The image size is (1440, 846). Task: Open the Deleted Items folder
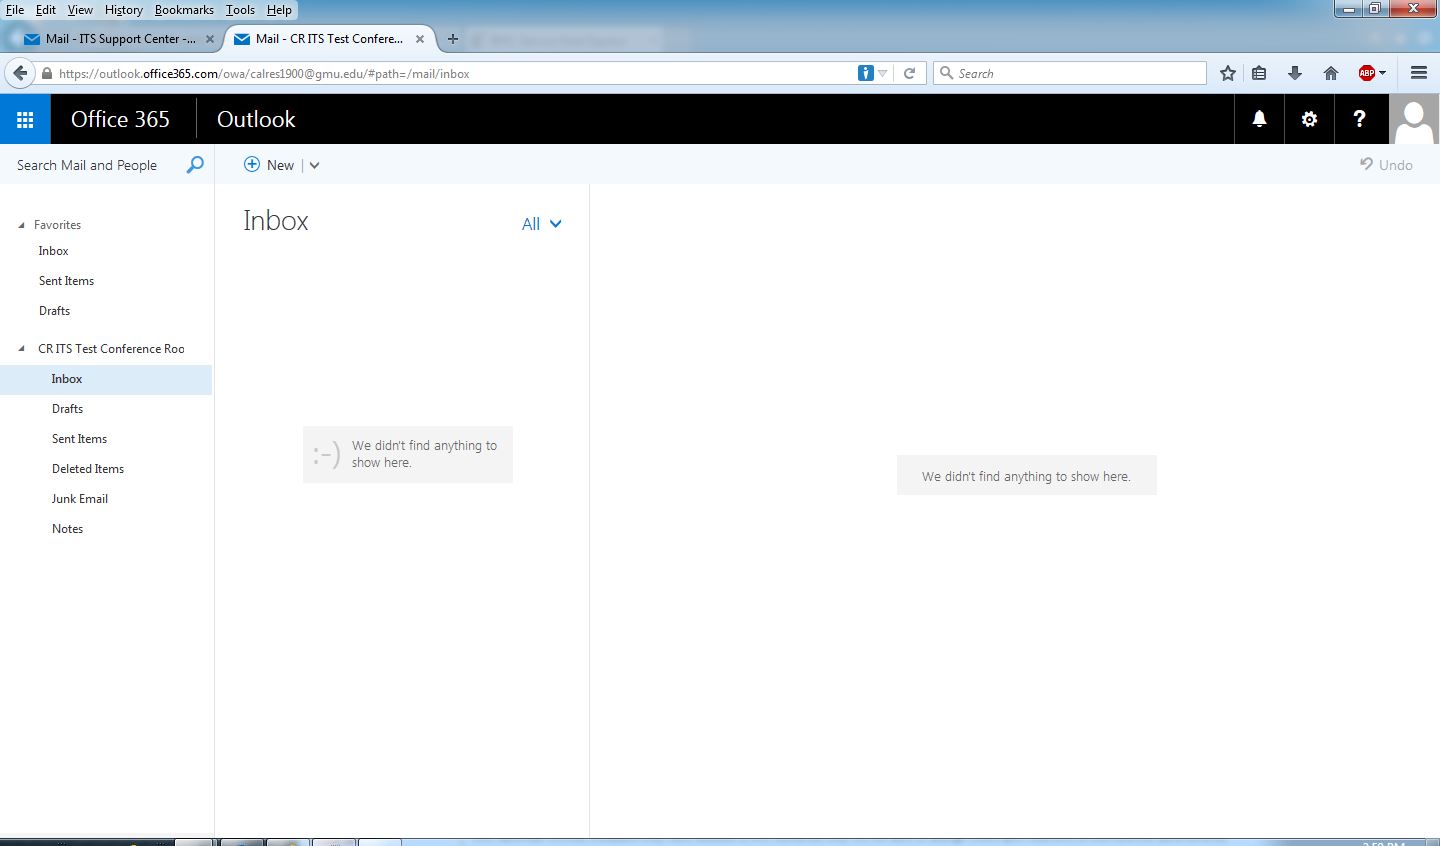coord(88,469)
